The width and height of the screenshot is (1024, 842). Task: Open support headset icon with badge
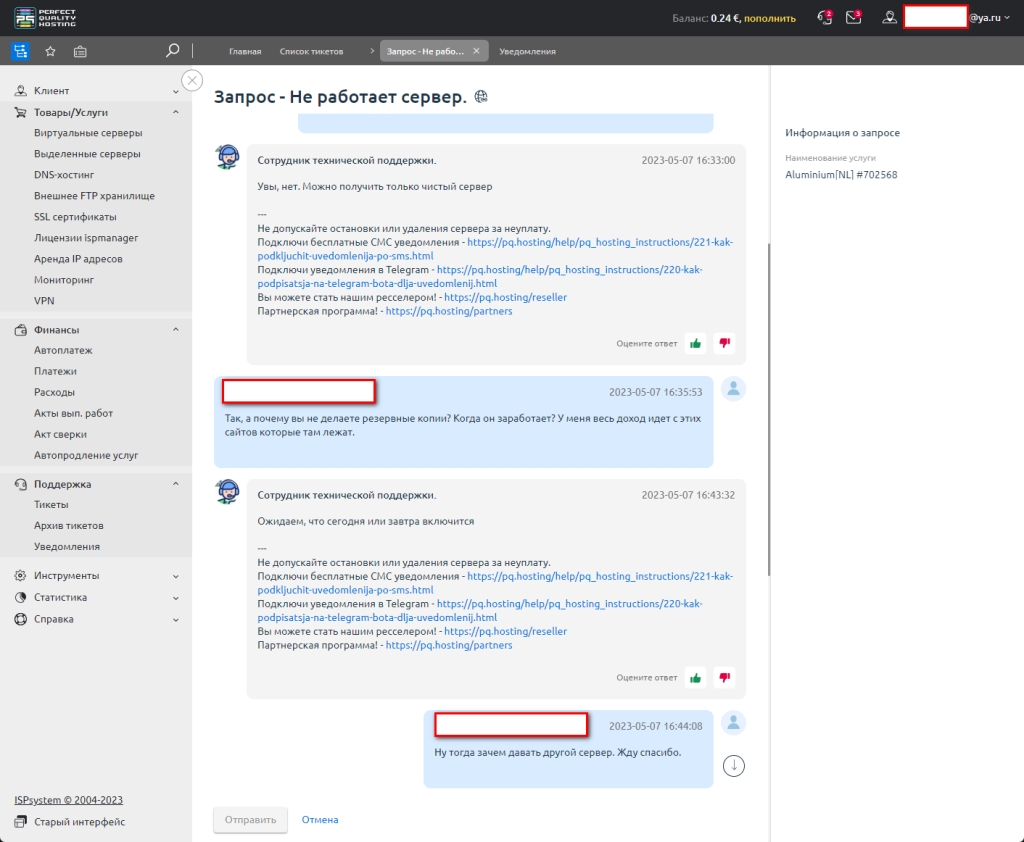(825, 17)
